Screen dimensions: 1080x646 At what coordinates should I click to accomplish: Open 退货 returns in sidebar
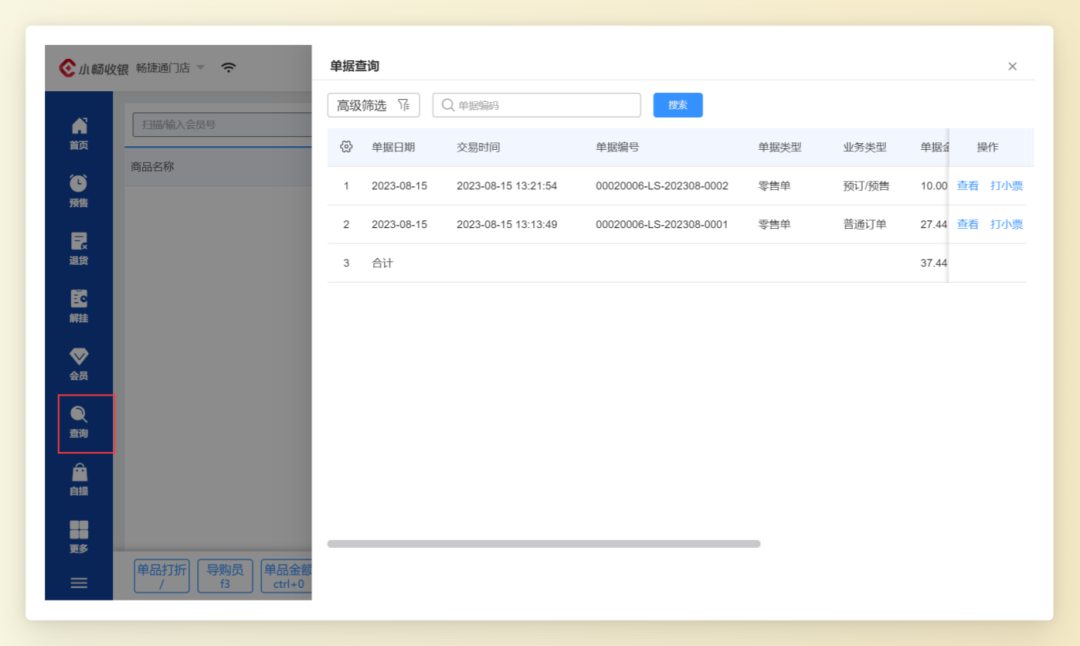[79, 249]
